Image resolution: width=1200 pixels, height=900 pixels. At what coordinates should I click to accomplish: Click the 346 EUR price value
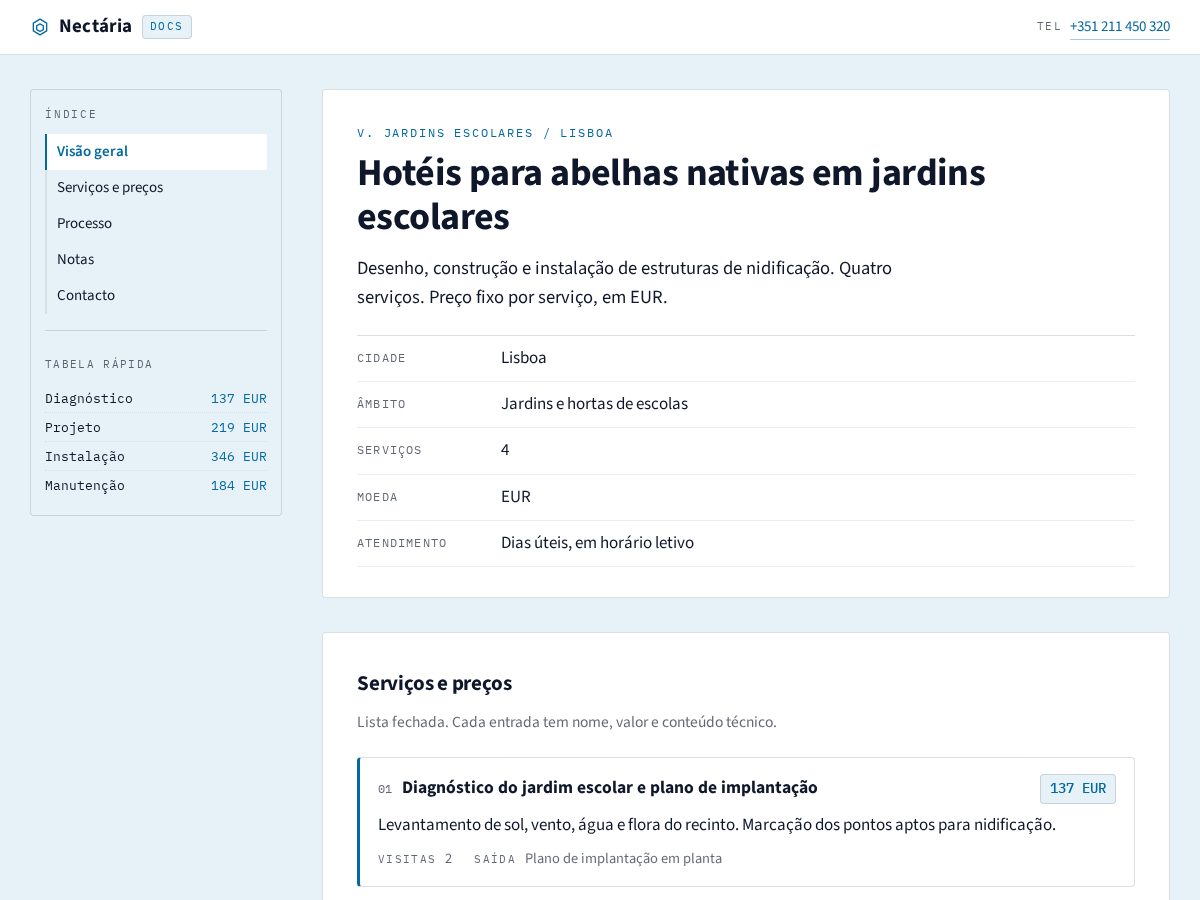238,457
